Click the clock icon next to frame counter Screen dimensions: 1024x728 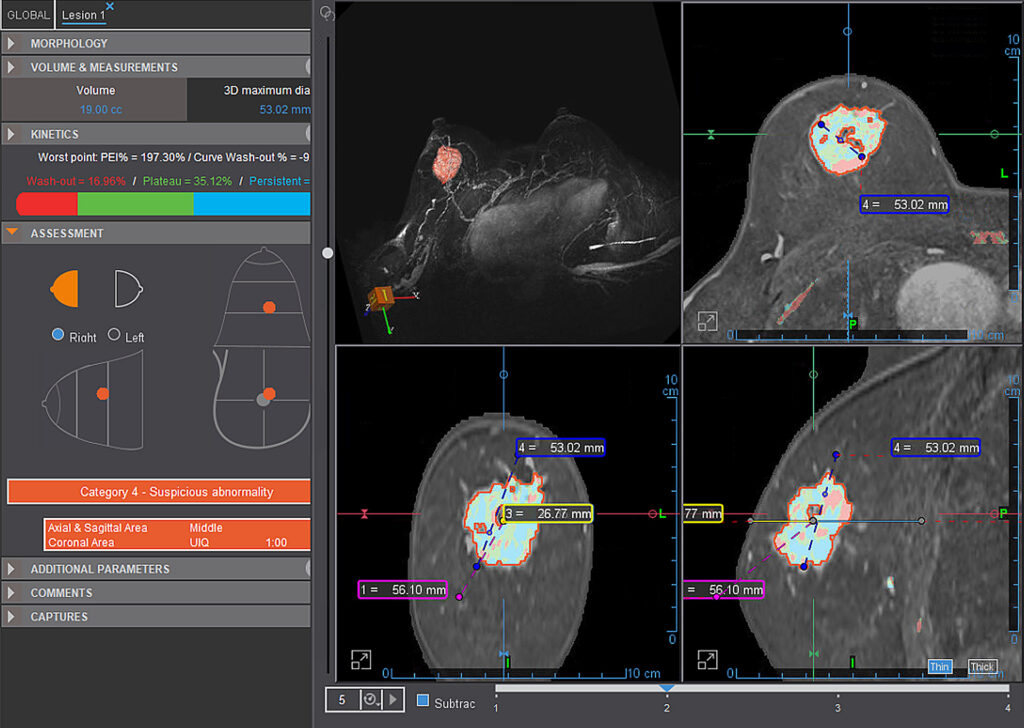[369, 701]
